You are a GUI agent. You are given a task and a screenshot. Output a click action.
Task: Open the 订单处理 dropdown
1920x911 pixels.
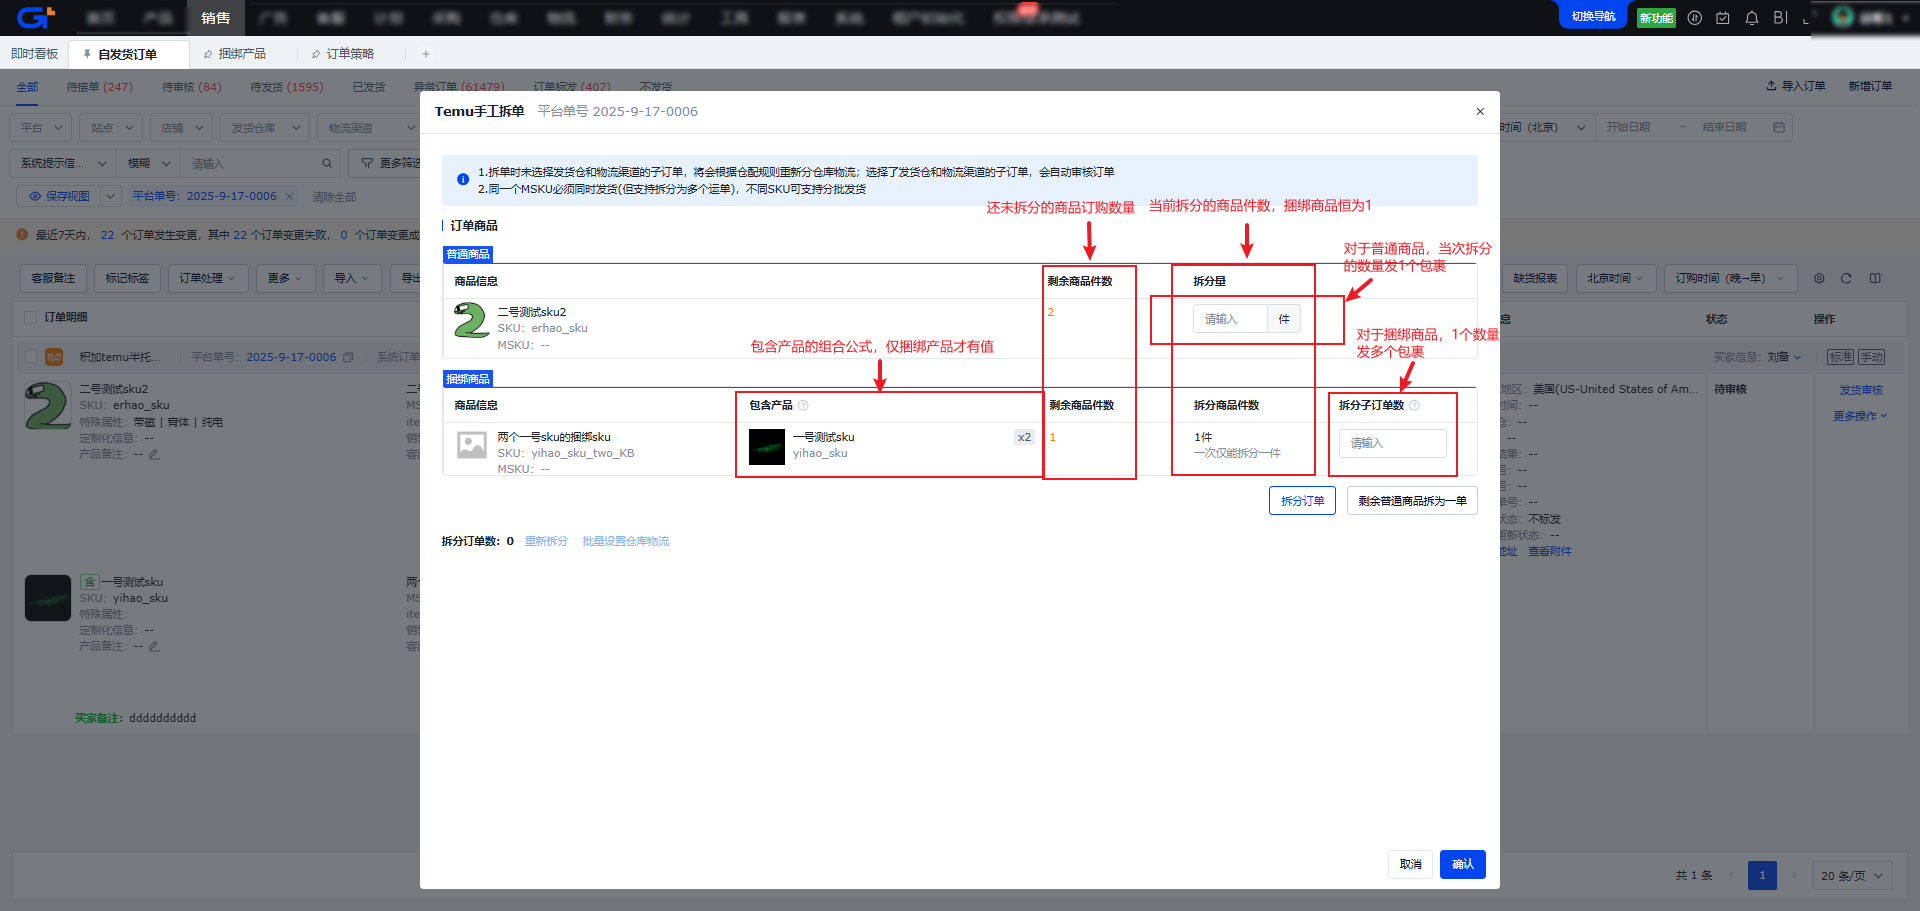[207, 278]
